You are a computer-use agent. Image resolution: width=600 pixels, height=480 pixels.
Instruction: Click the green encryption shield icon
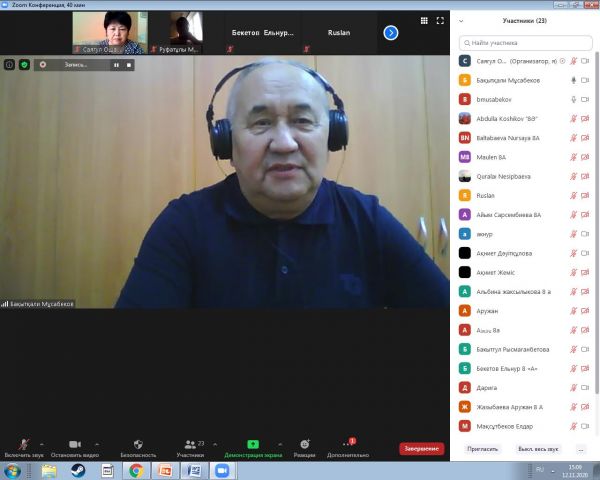point(24,64)
